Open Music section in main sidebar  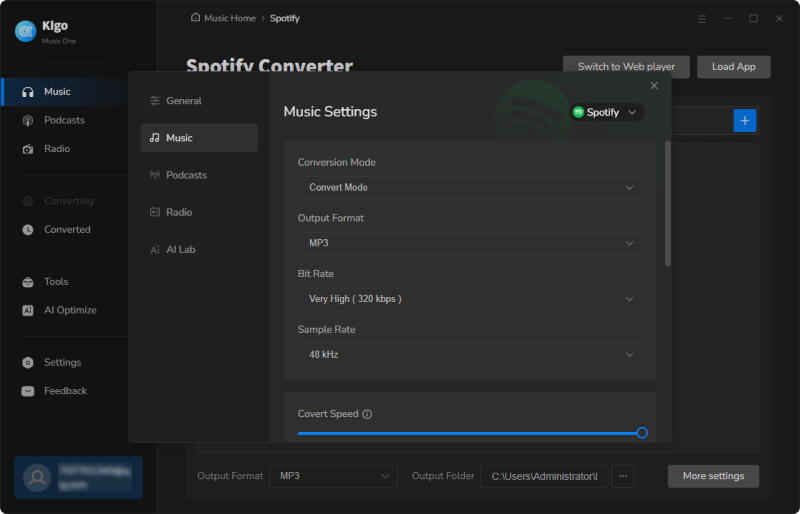(x=65, y=92)
